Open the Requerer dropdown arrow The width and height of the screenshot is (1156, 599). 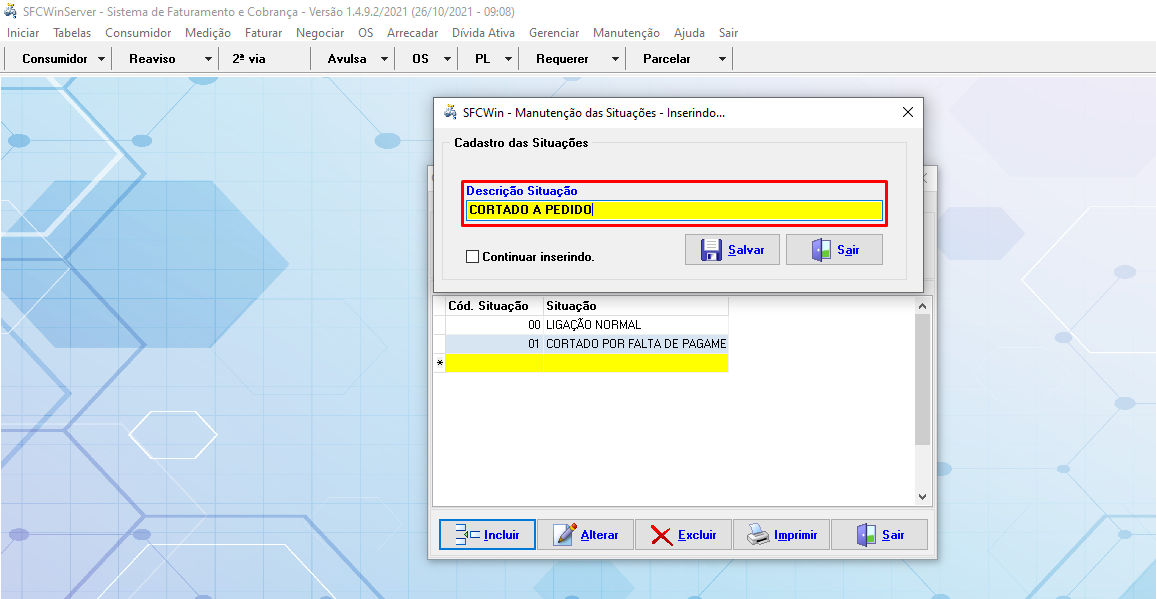[615, 59]
